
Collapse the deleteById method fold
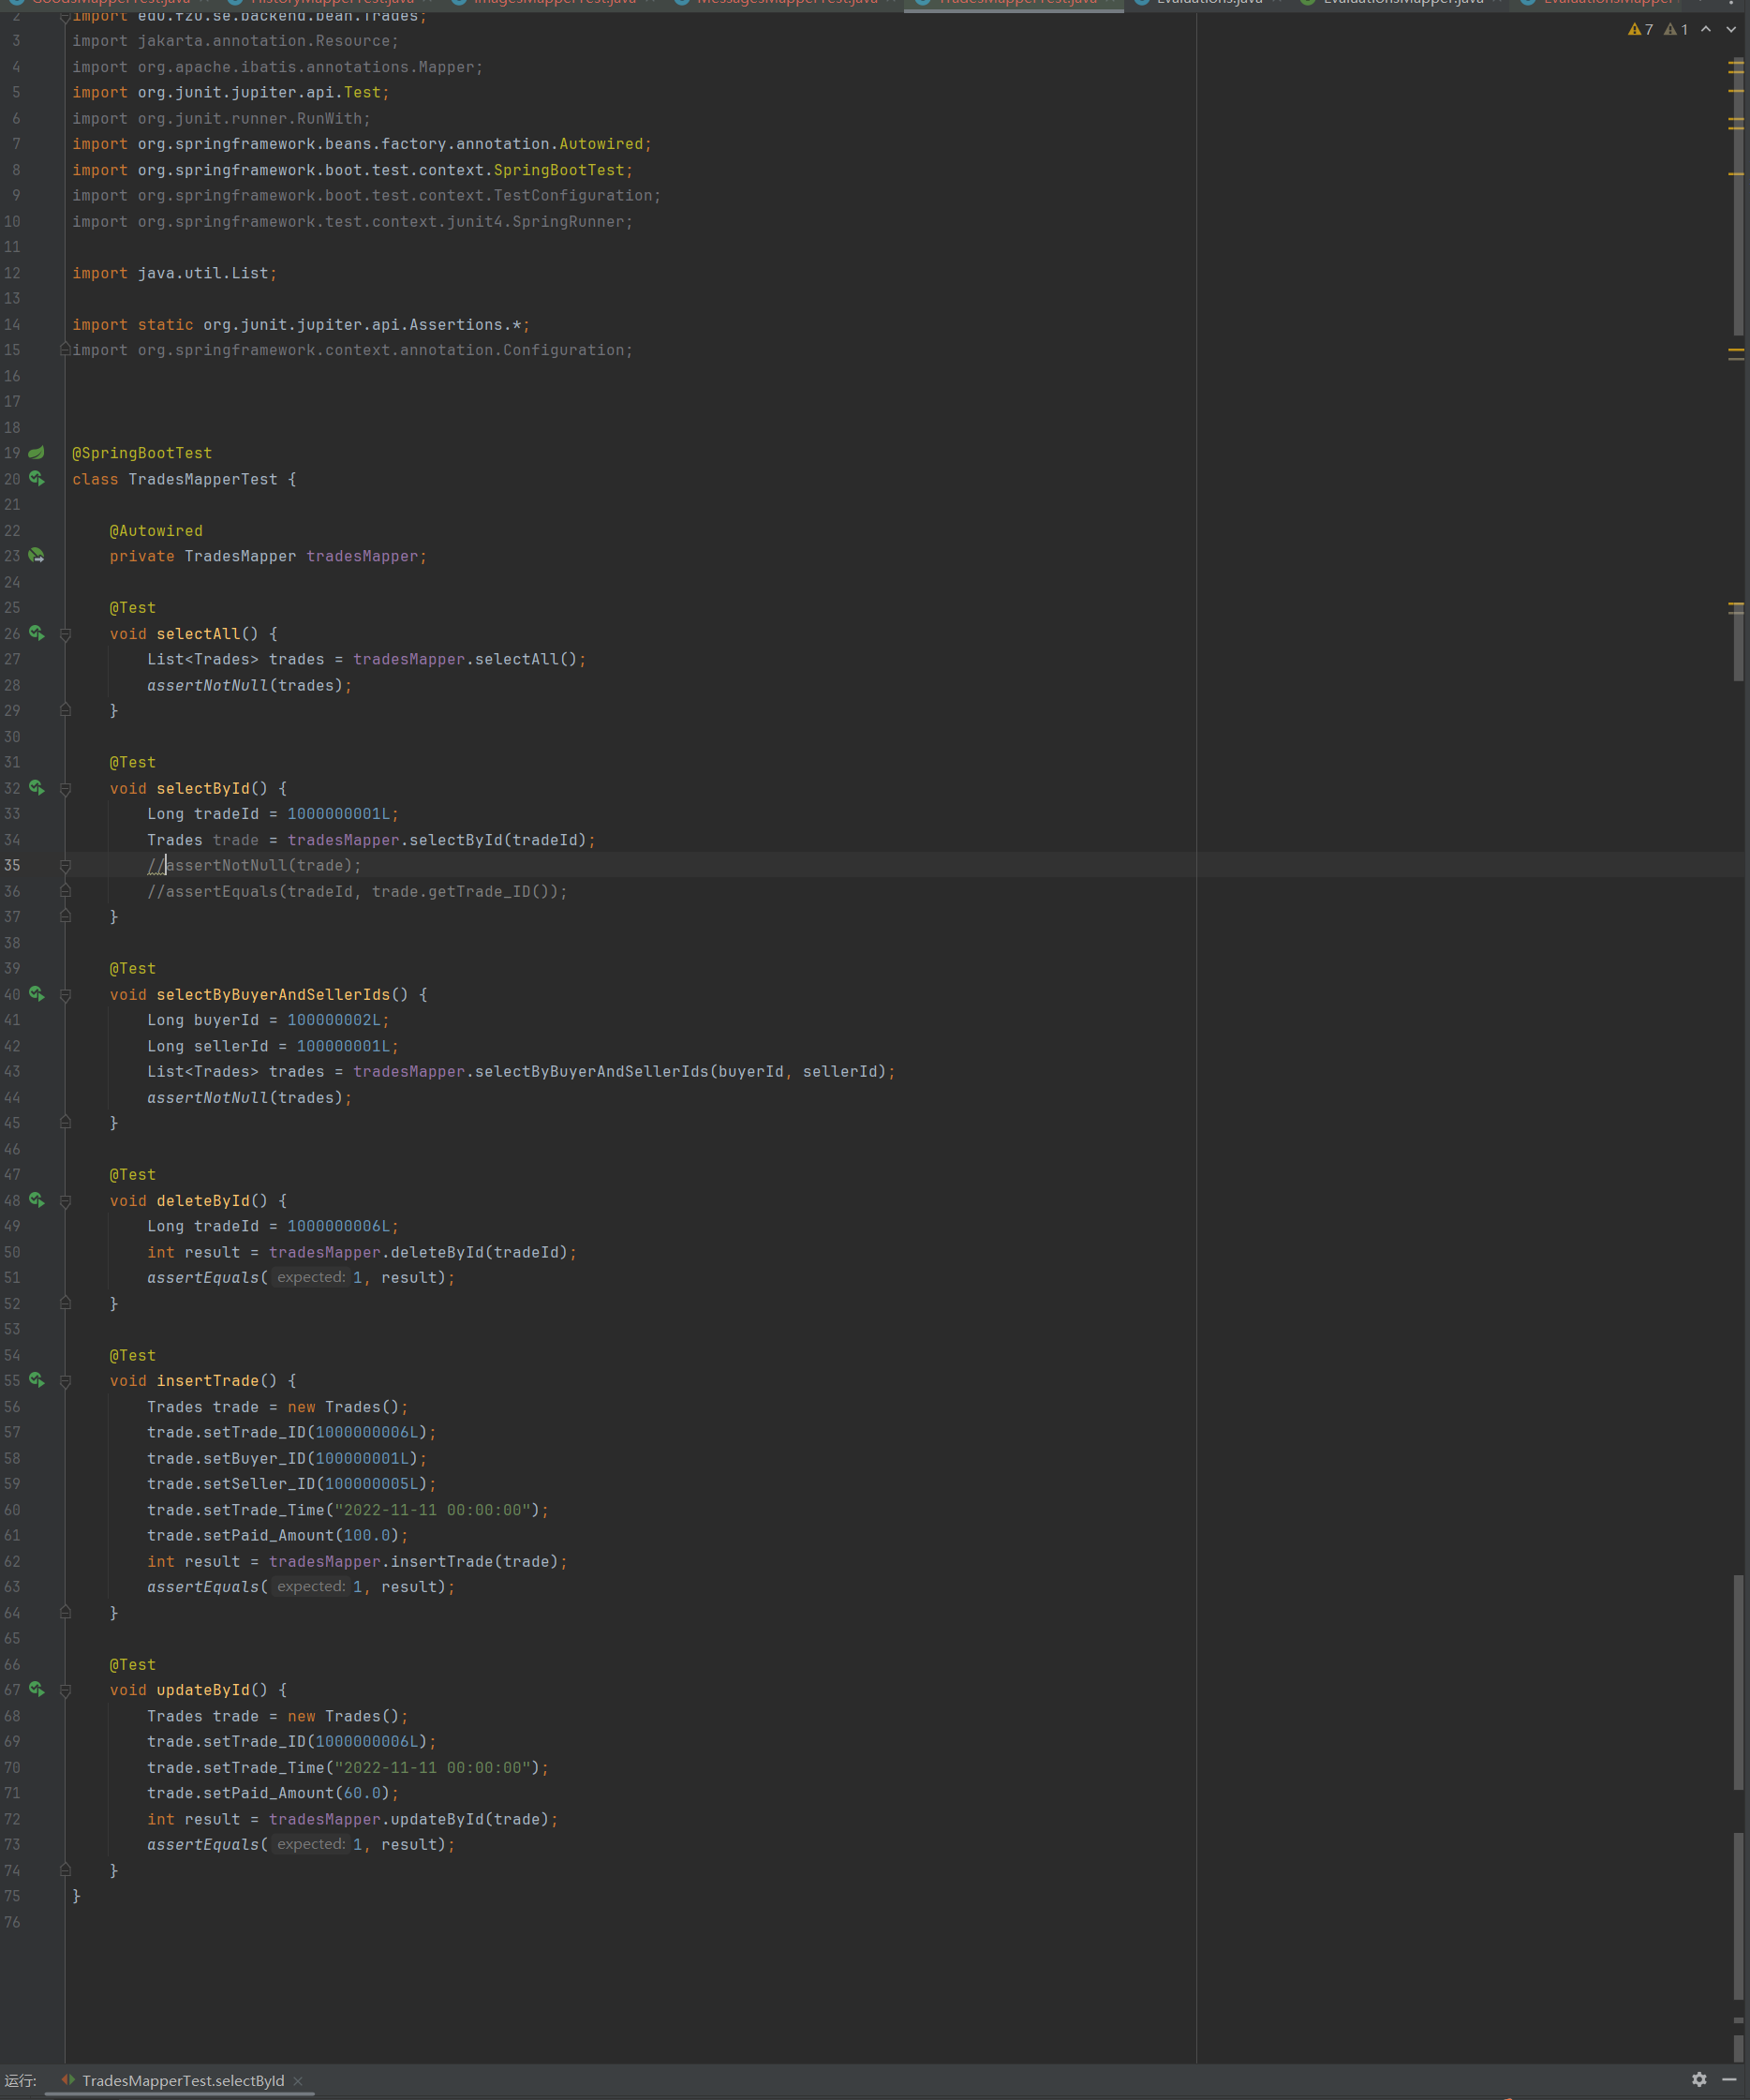pos(65,1201)
